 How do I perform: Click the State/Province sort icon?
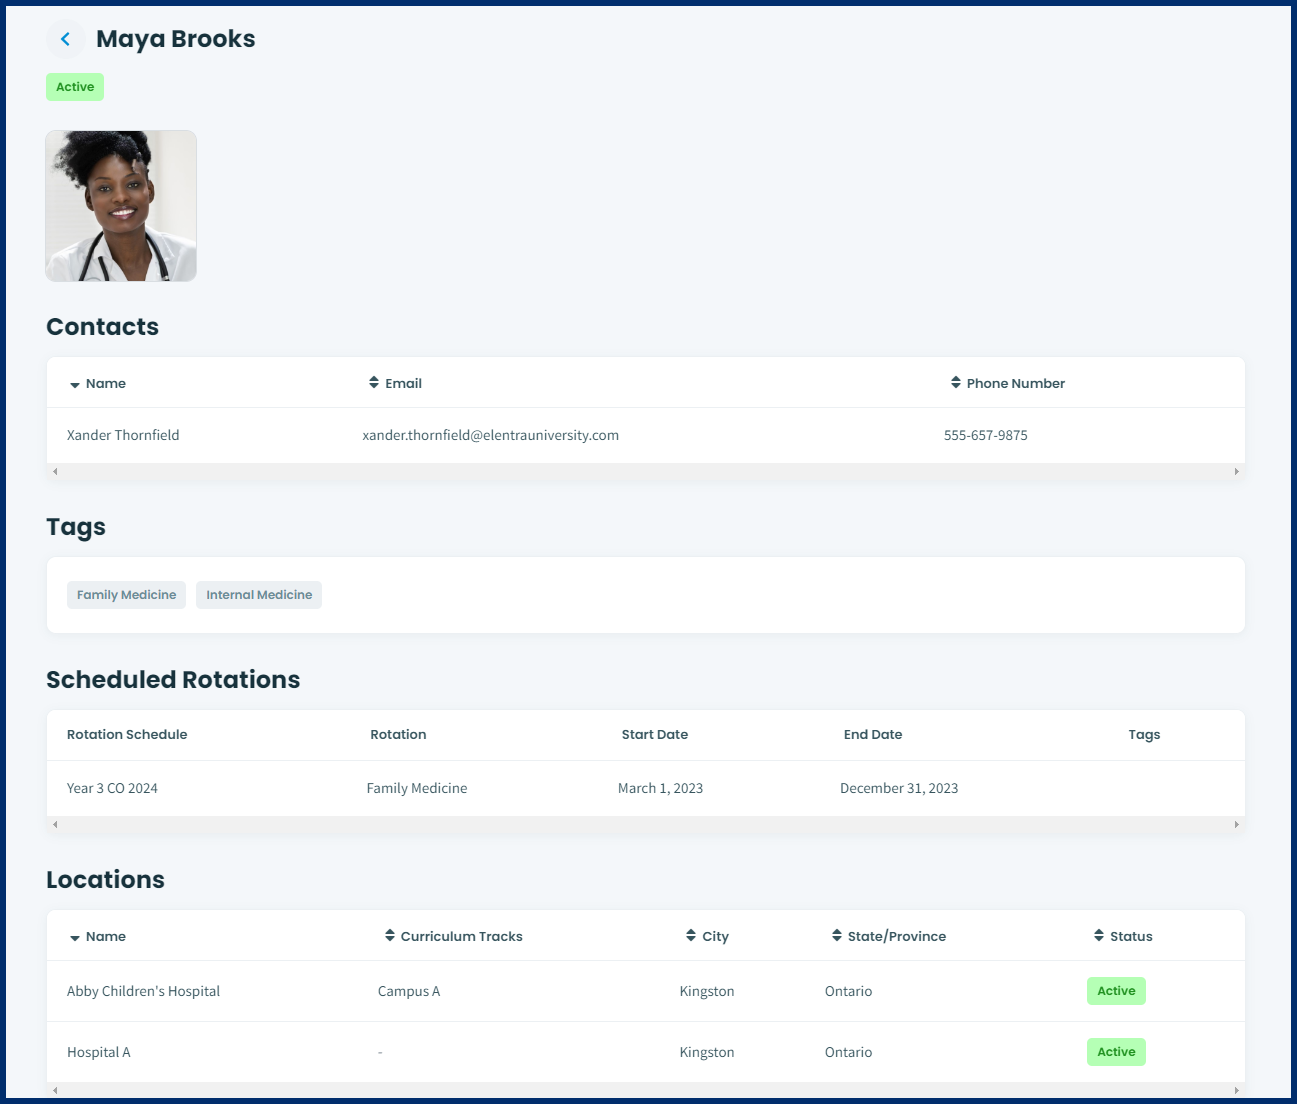coord(837,935)
